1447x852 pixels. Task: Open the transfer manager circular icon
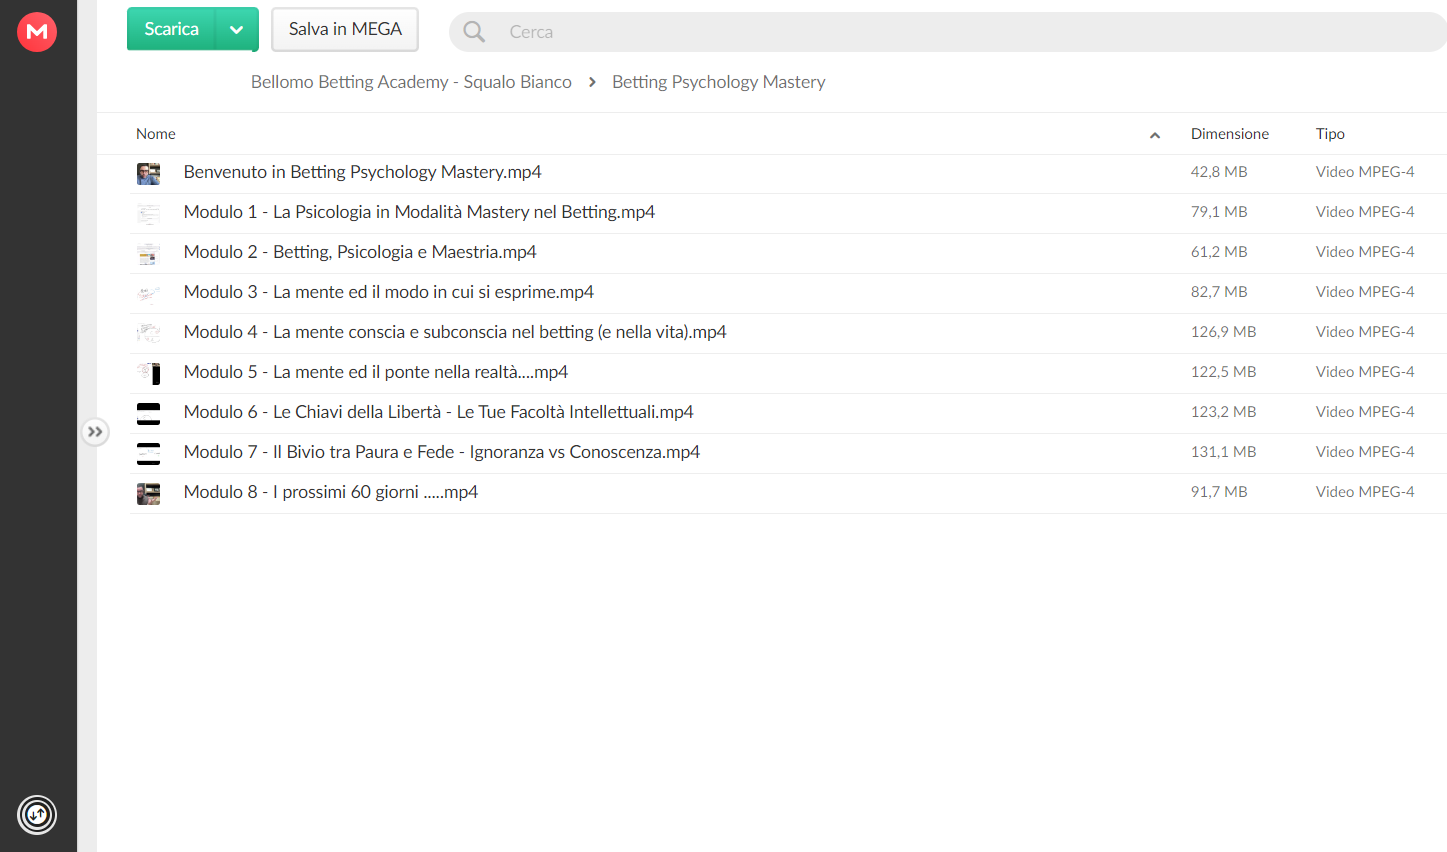click(x=37, y=815)
